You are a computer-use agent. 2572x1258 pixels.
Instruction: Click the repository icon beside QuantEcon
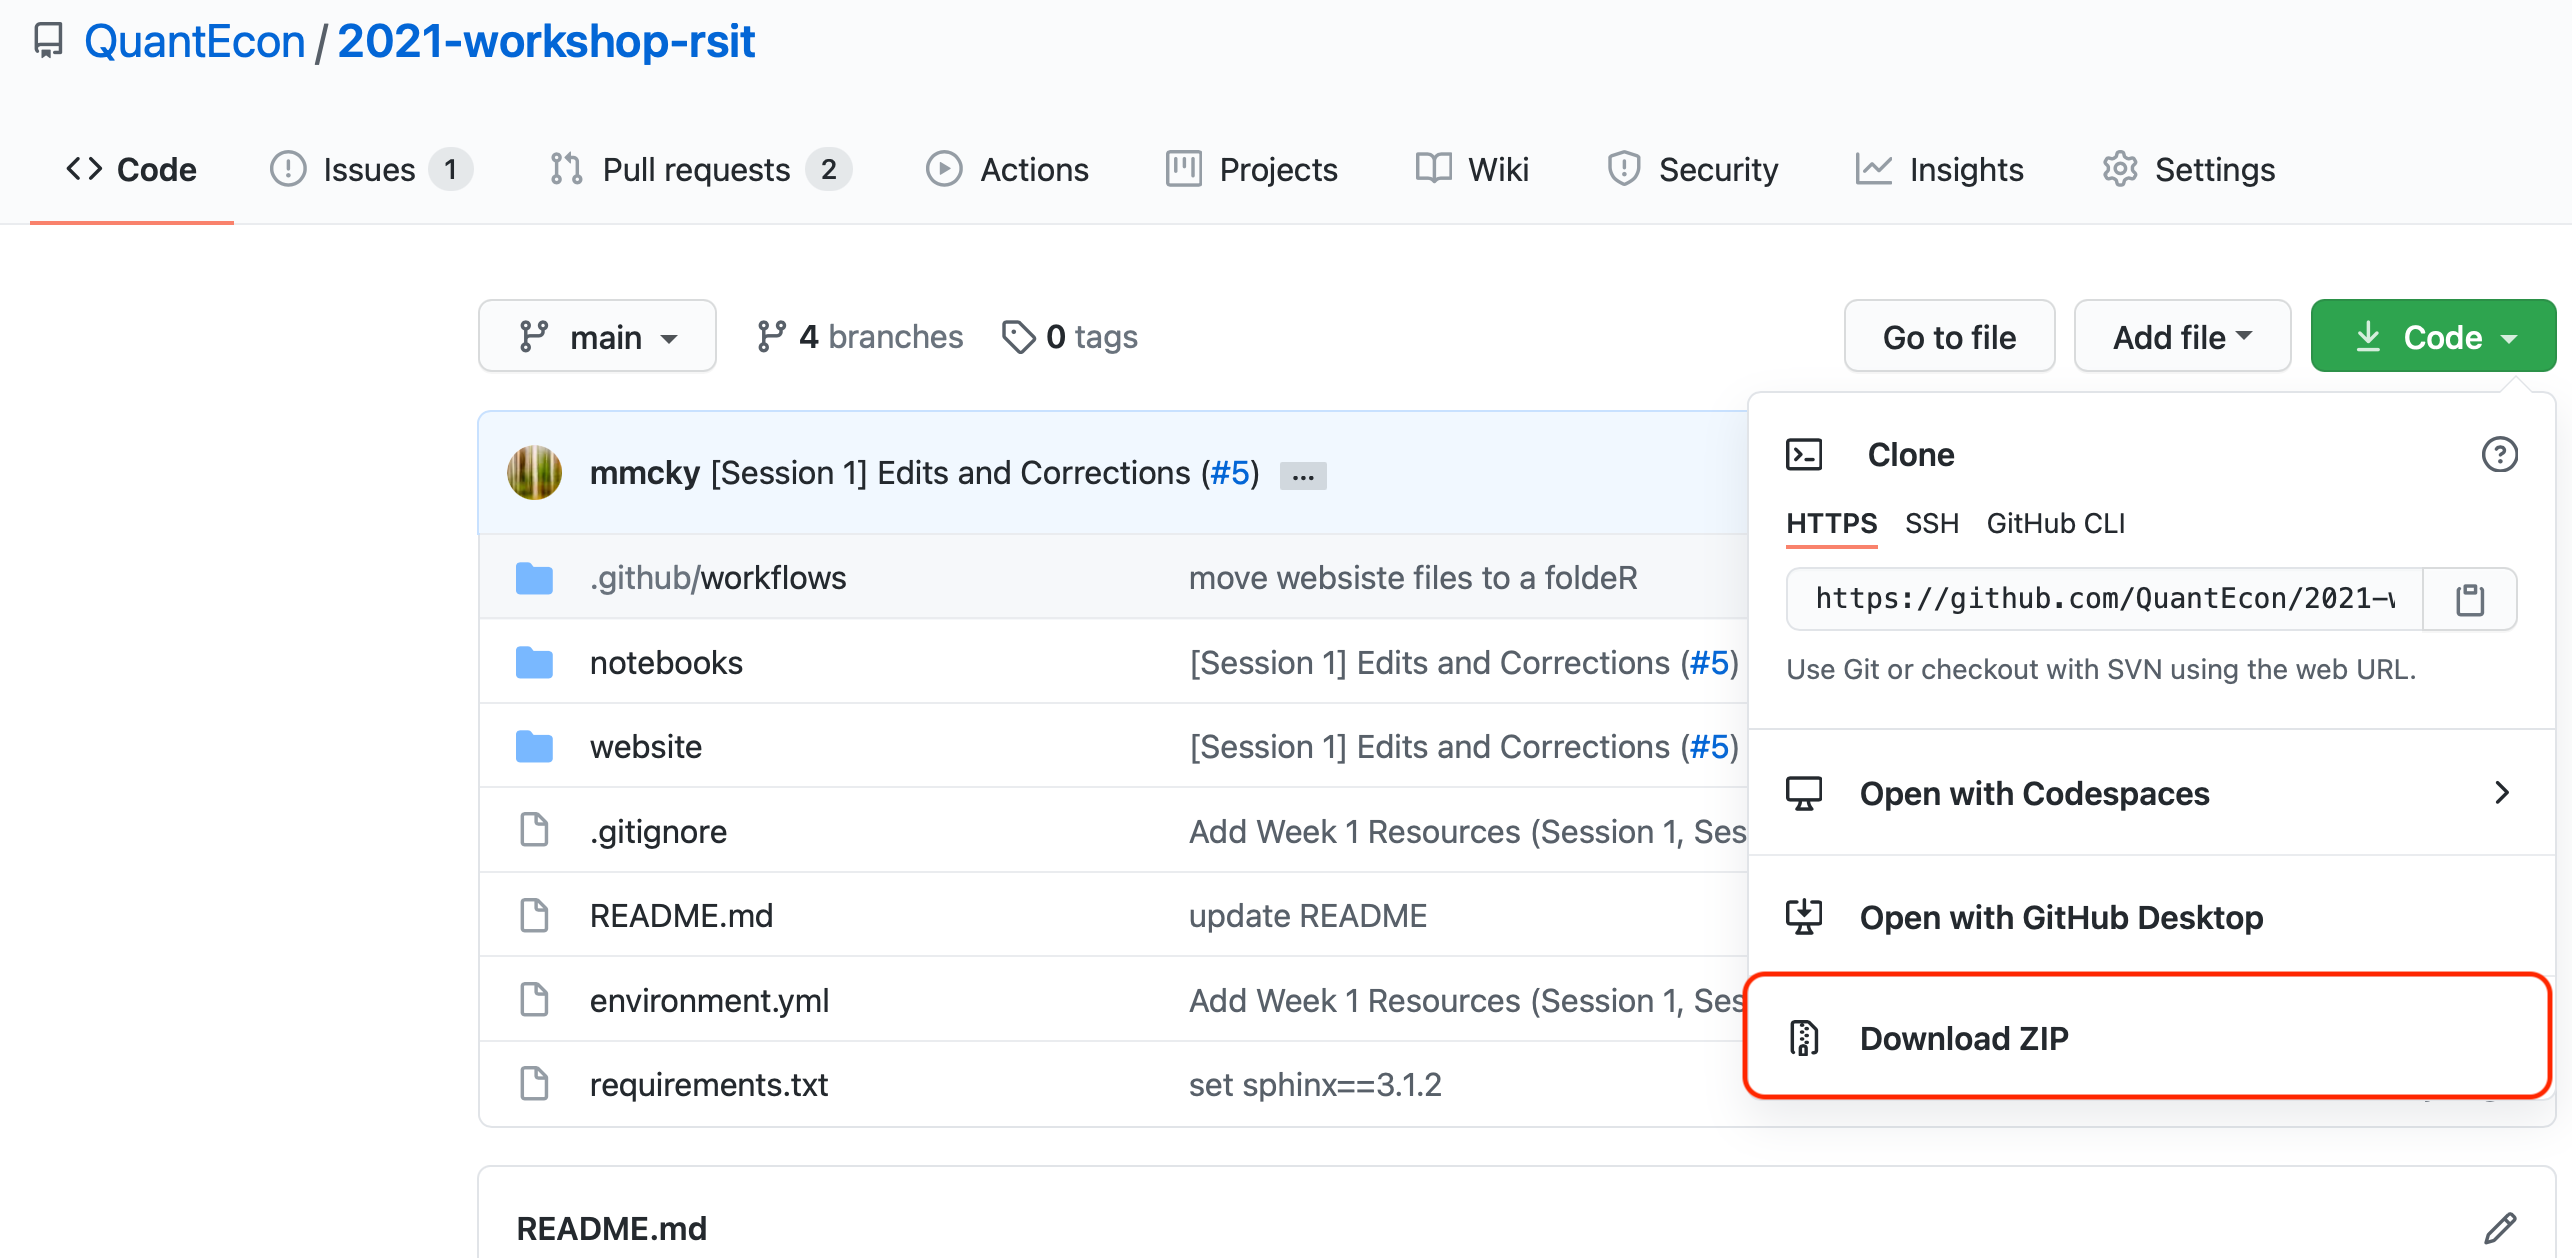tap(48, 41)
